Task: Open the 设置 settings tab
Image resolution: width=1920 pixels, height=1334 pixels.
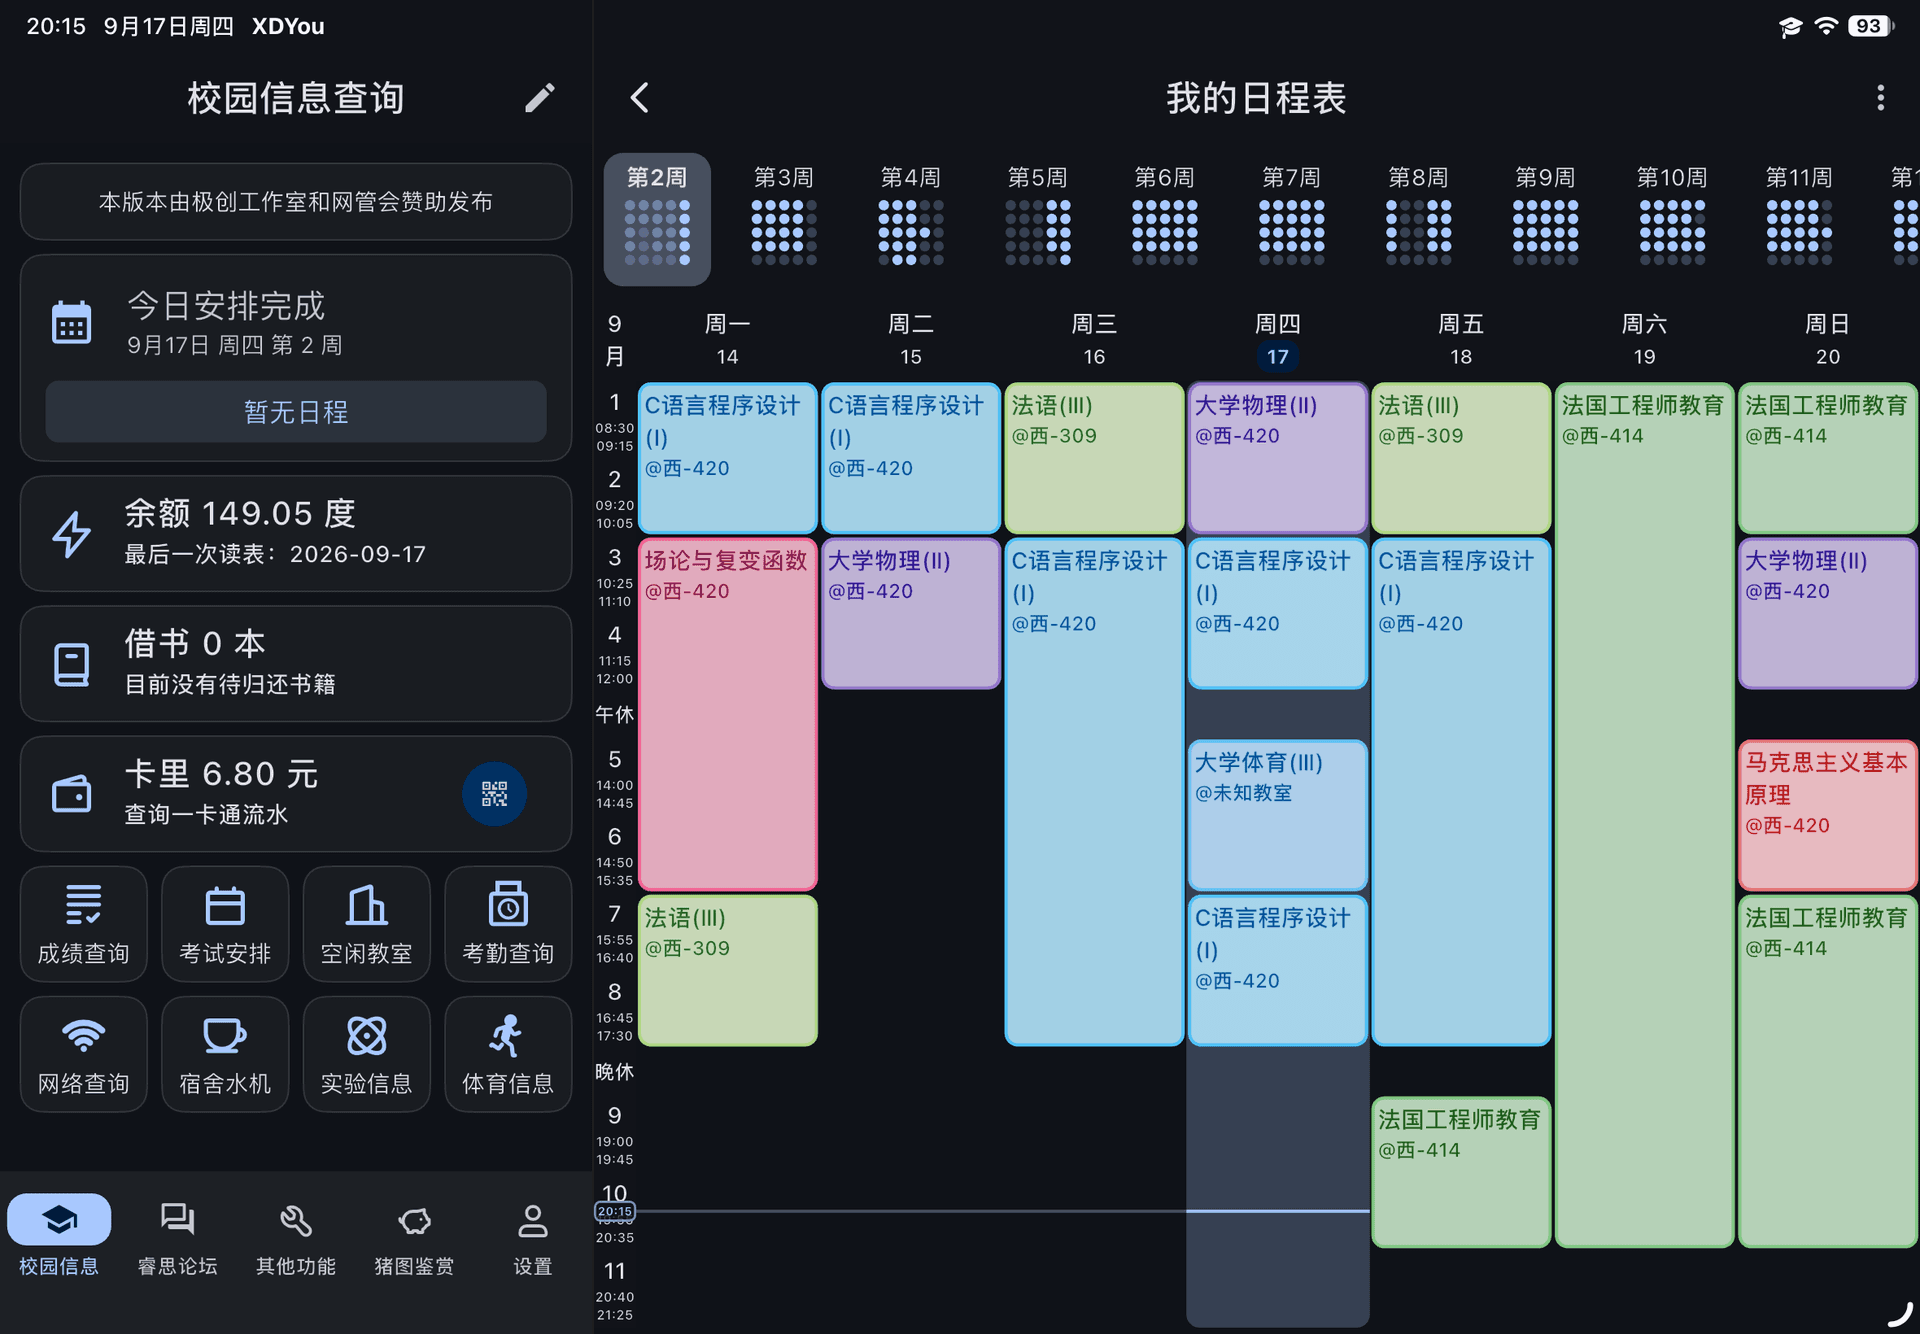Action: point(533,1238)
